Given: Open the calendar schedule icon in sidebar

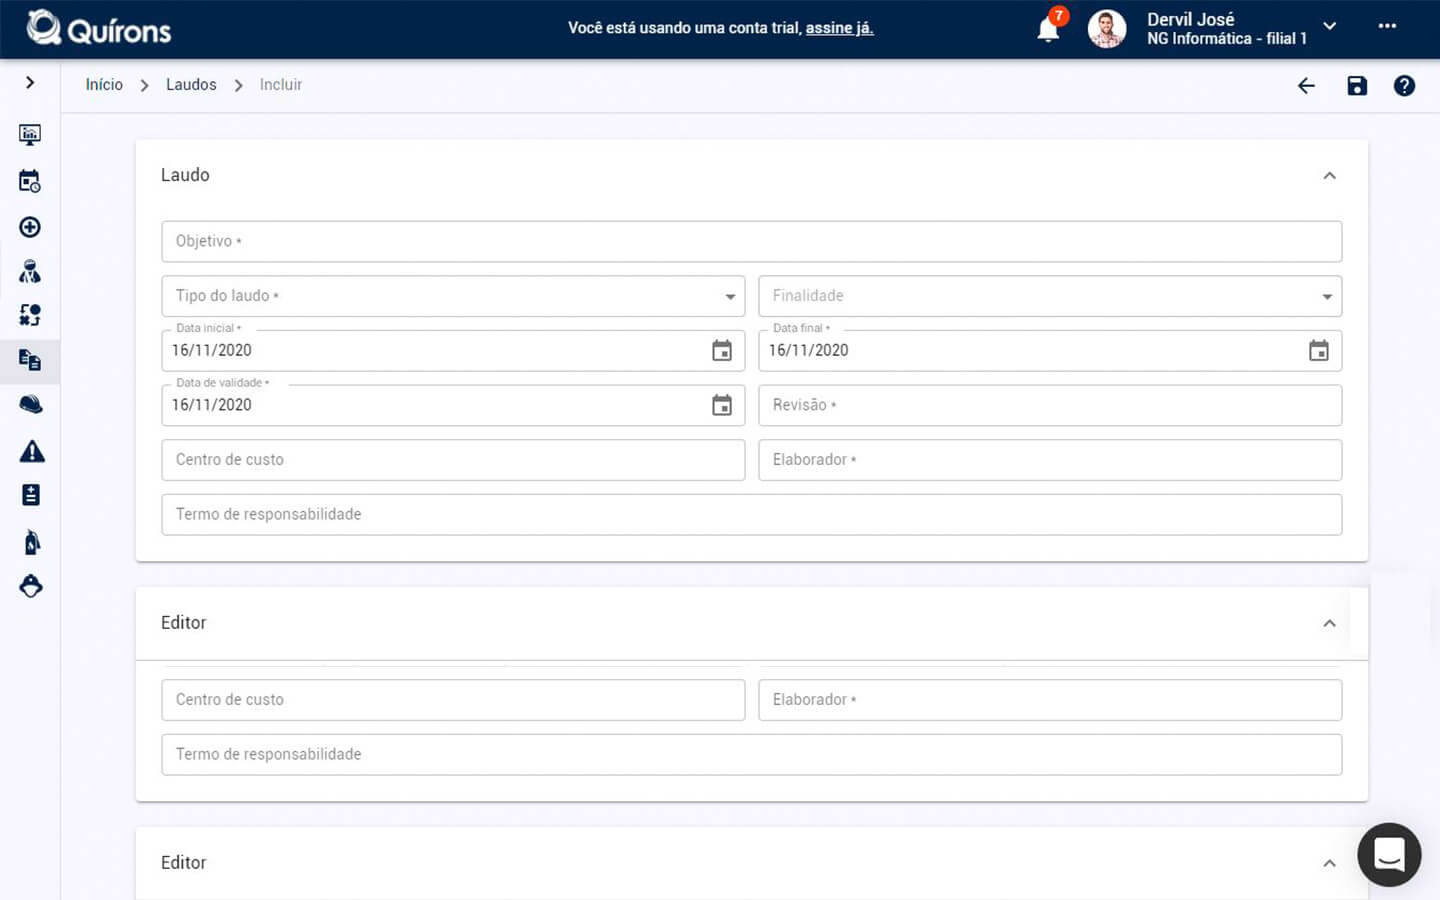Looking at the screenshot, I should [x=30, y=181].
